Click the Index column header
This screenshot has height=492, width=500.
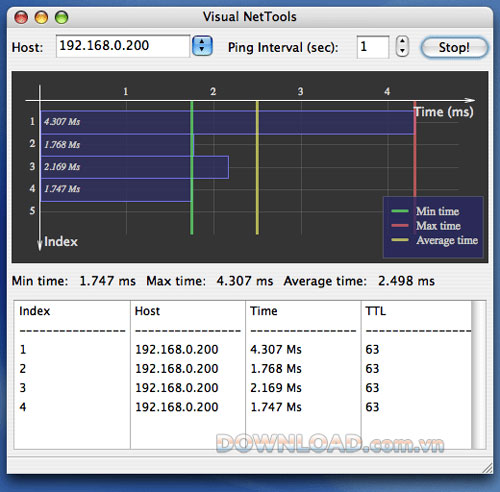[35, 311]
